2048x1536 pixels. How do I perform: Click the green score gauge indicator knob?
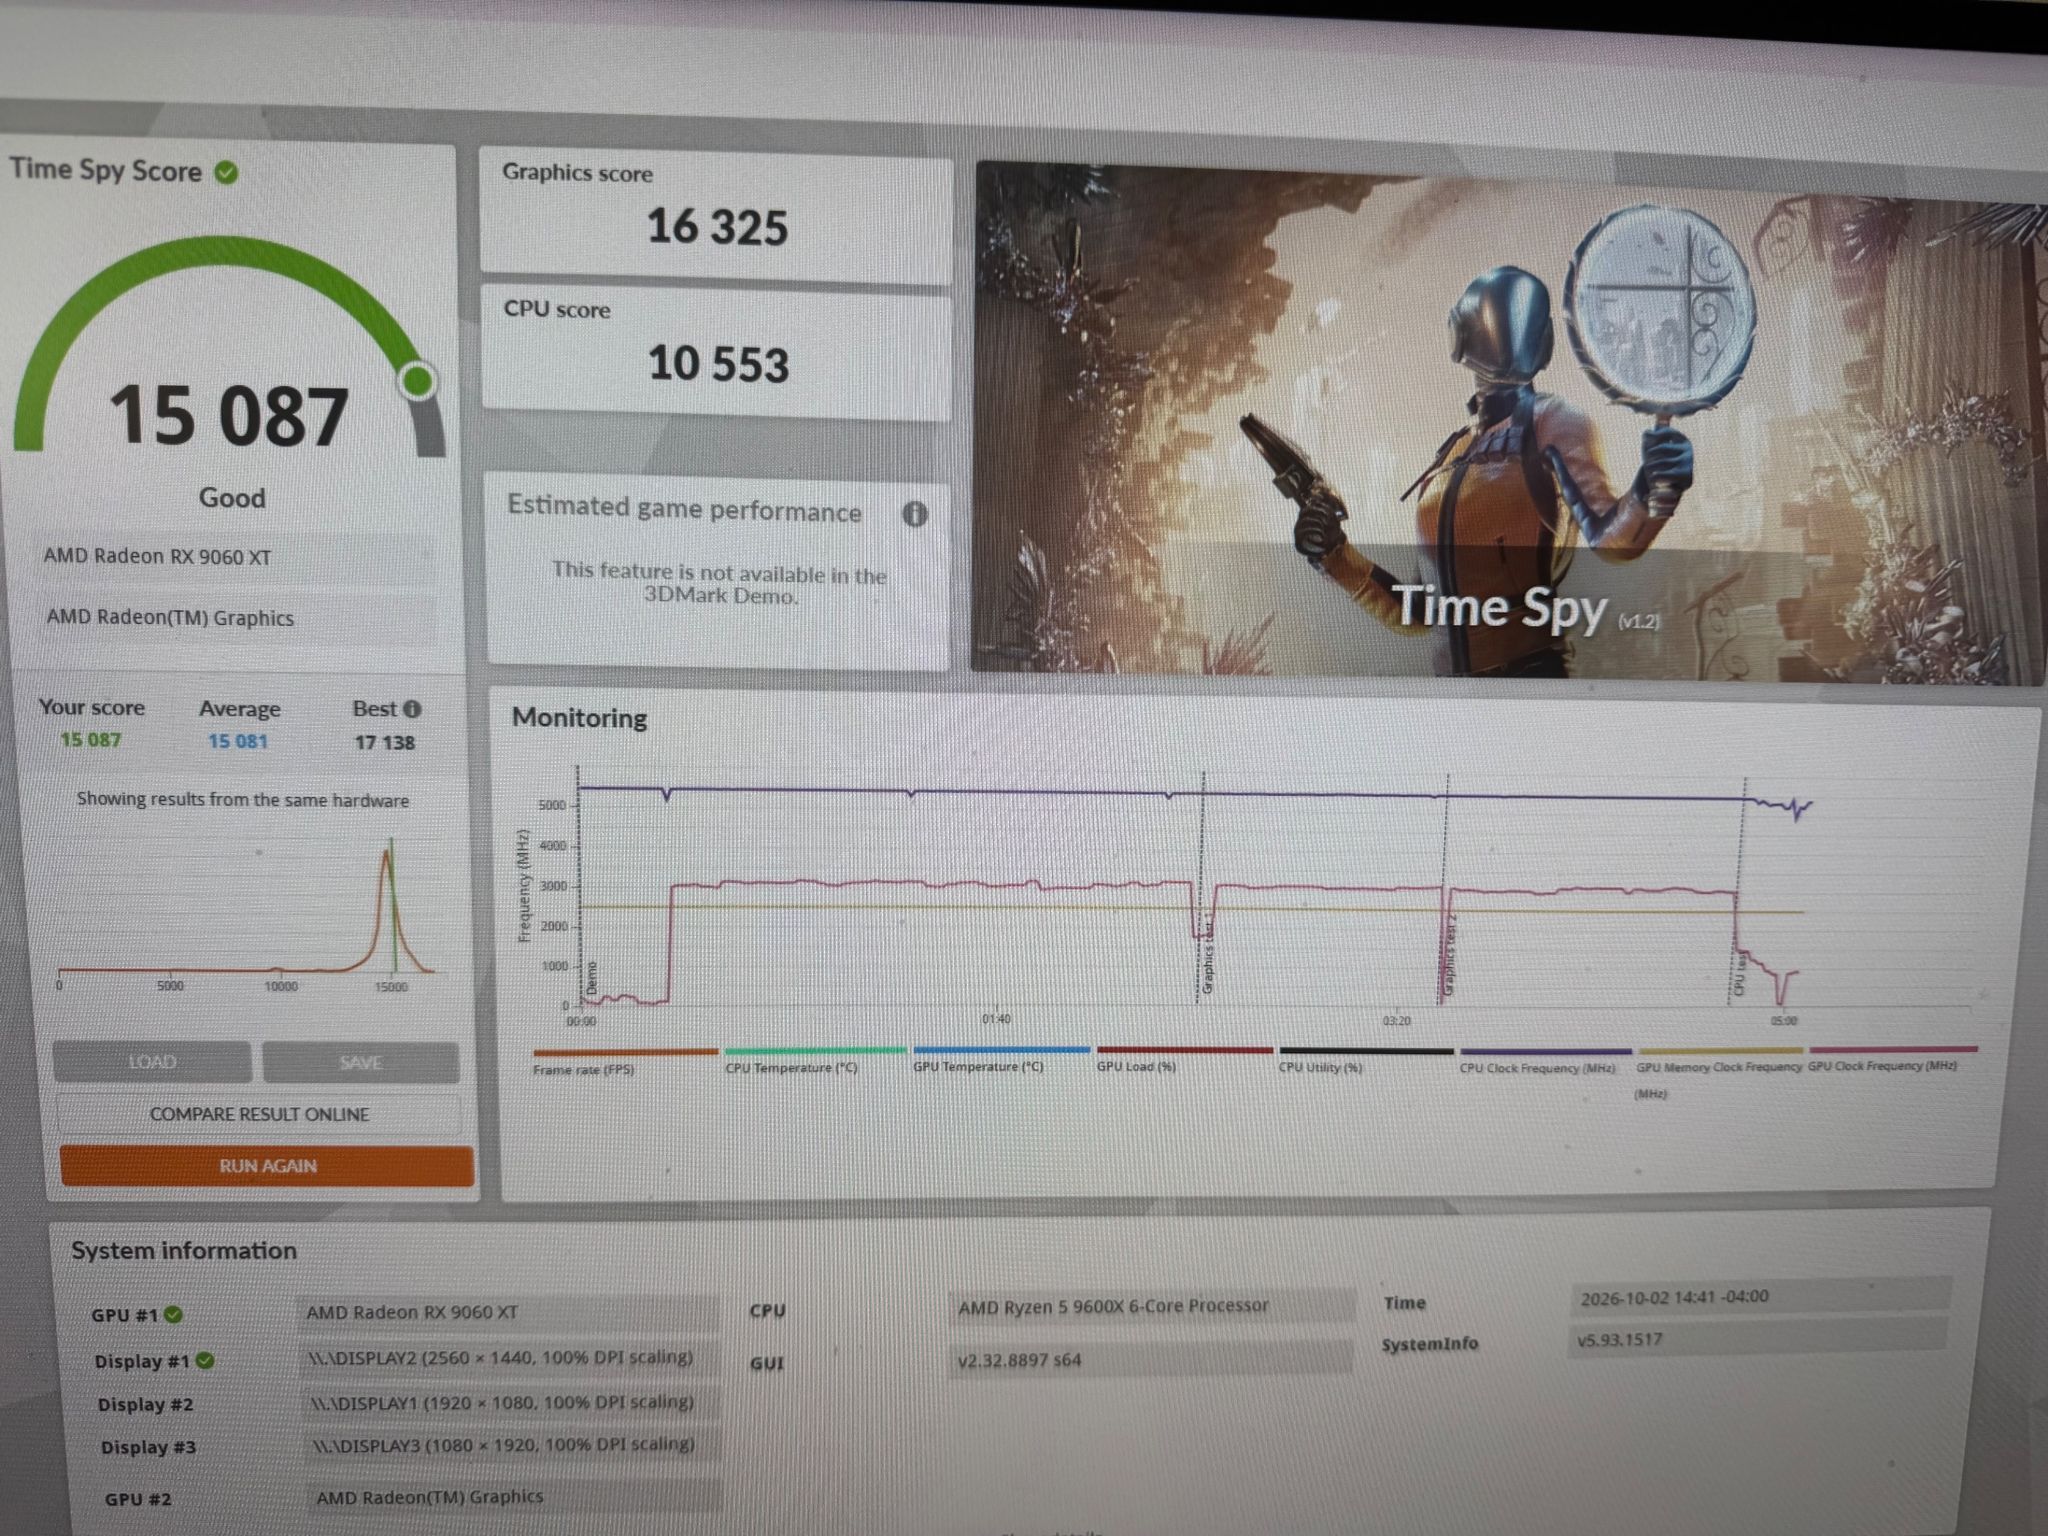click(418, 381)
